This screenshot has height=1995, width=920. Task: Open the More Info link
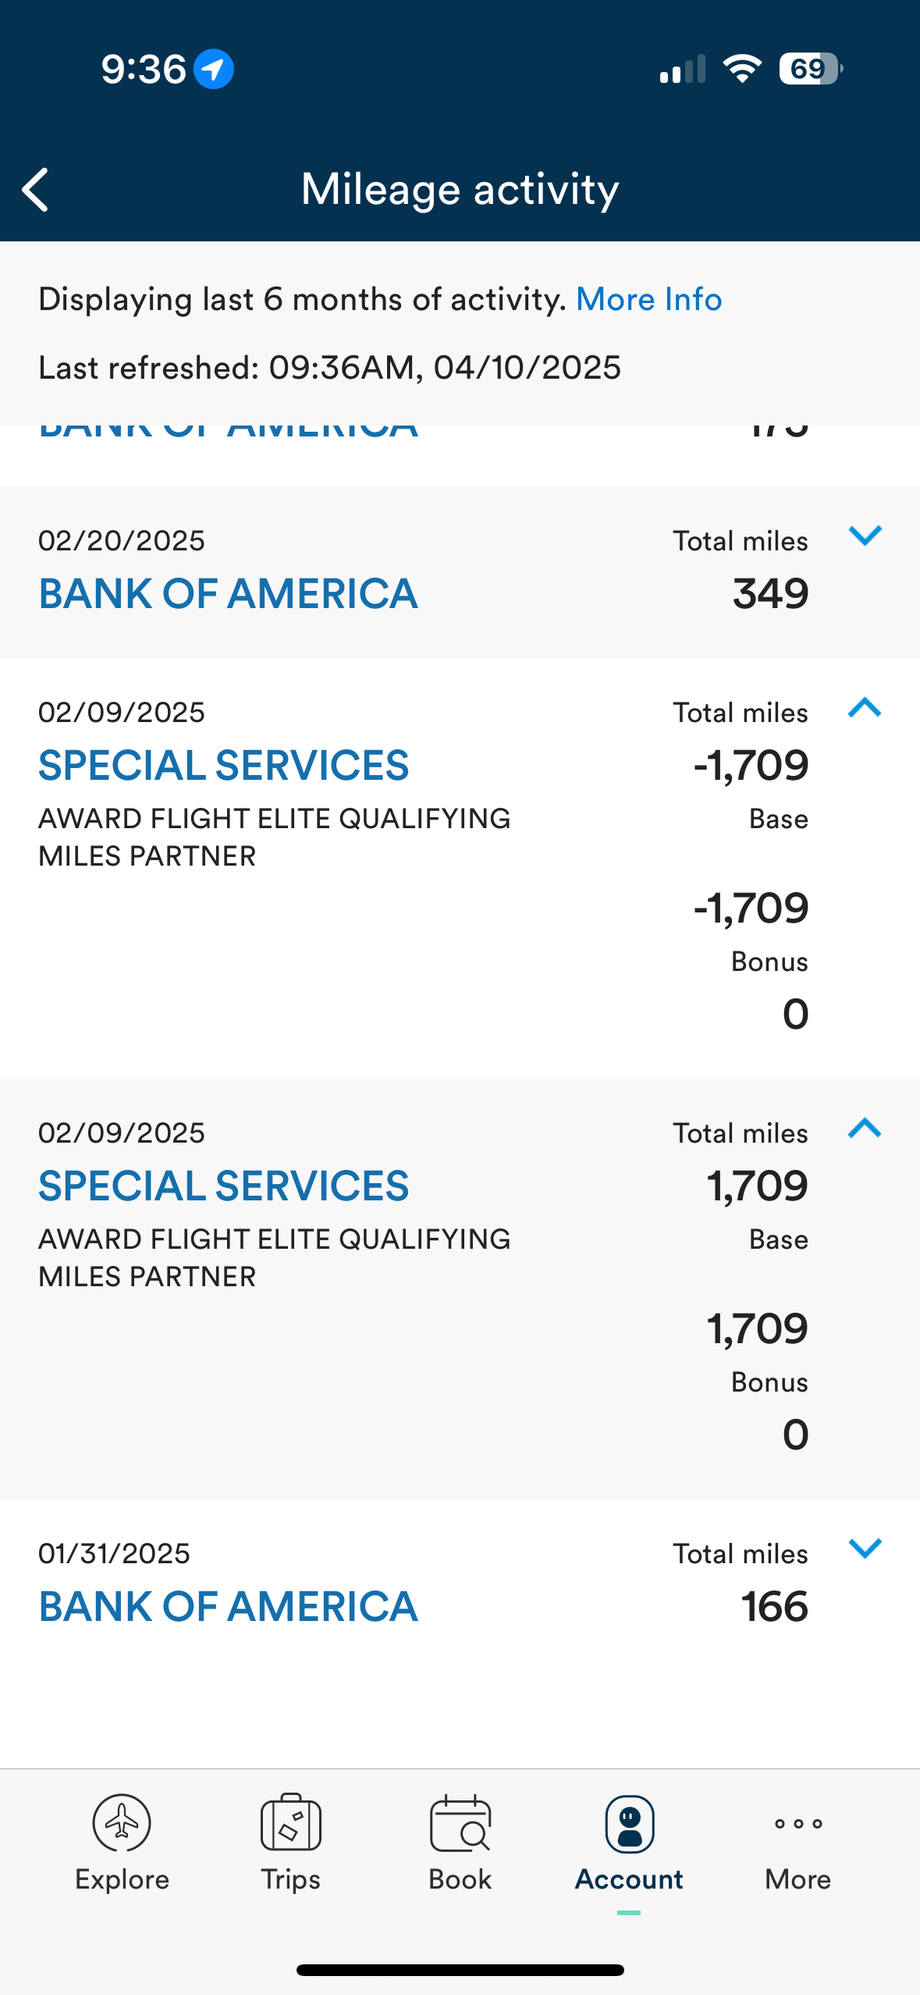point(649,299)
